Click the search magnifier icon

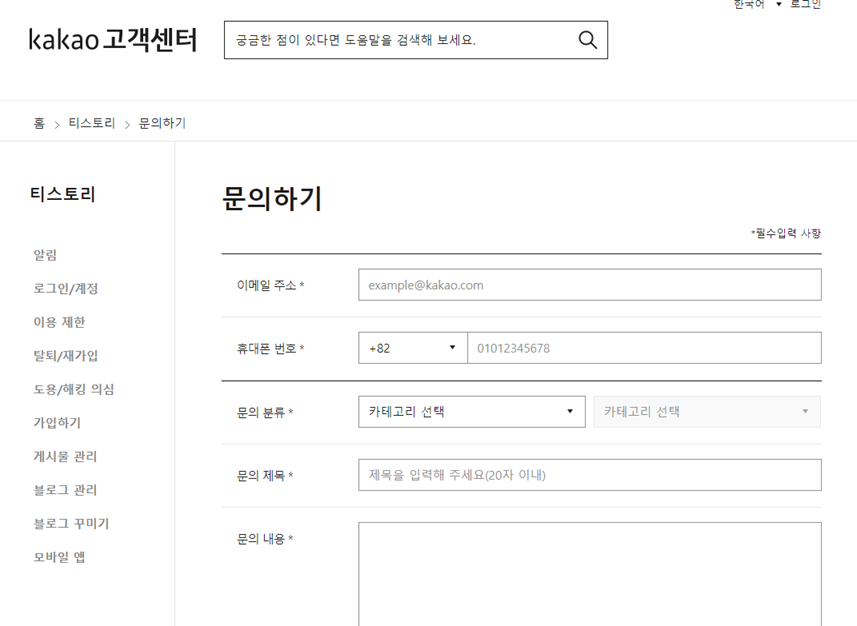[x=588, y=40]
